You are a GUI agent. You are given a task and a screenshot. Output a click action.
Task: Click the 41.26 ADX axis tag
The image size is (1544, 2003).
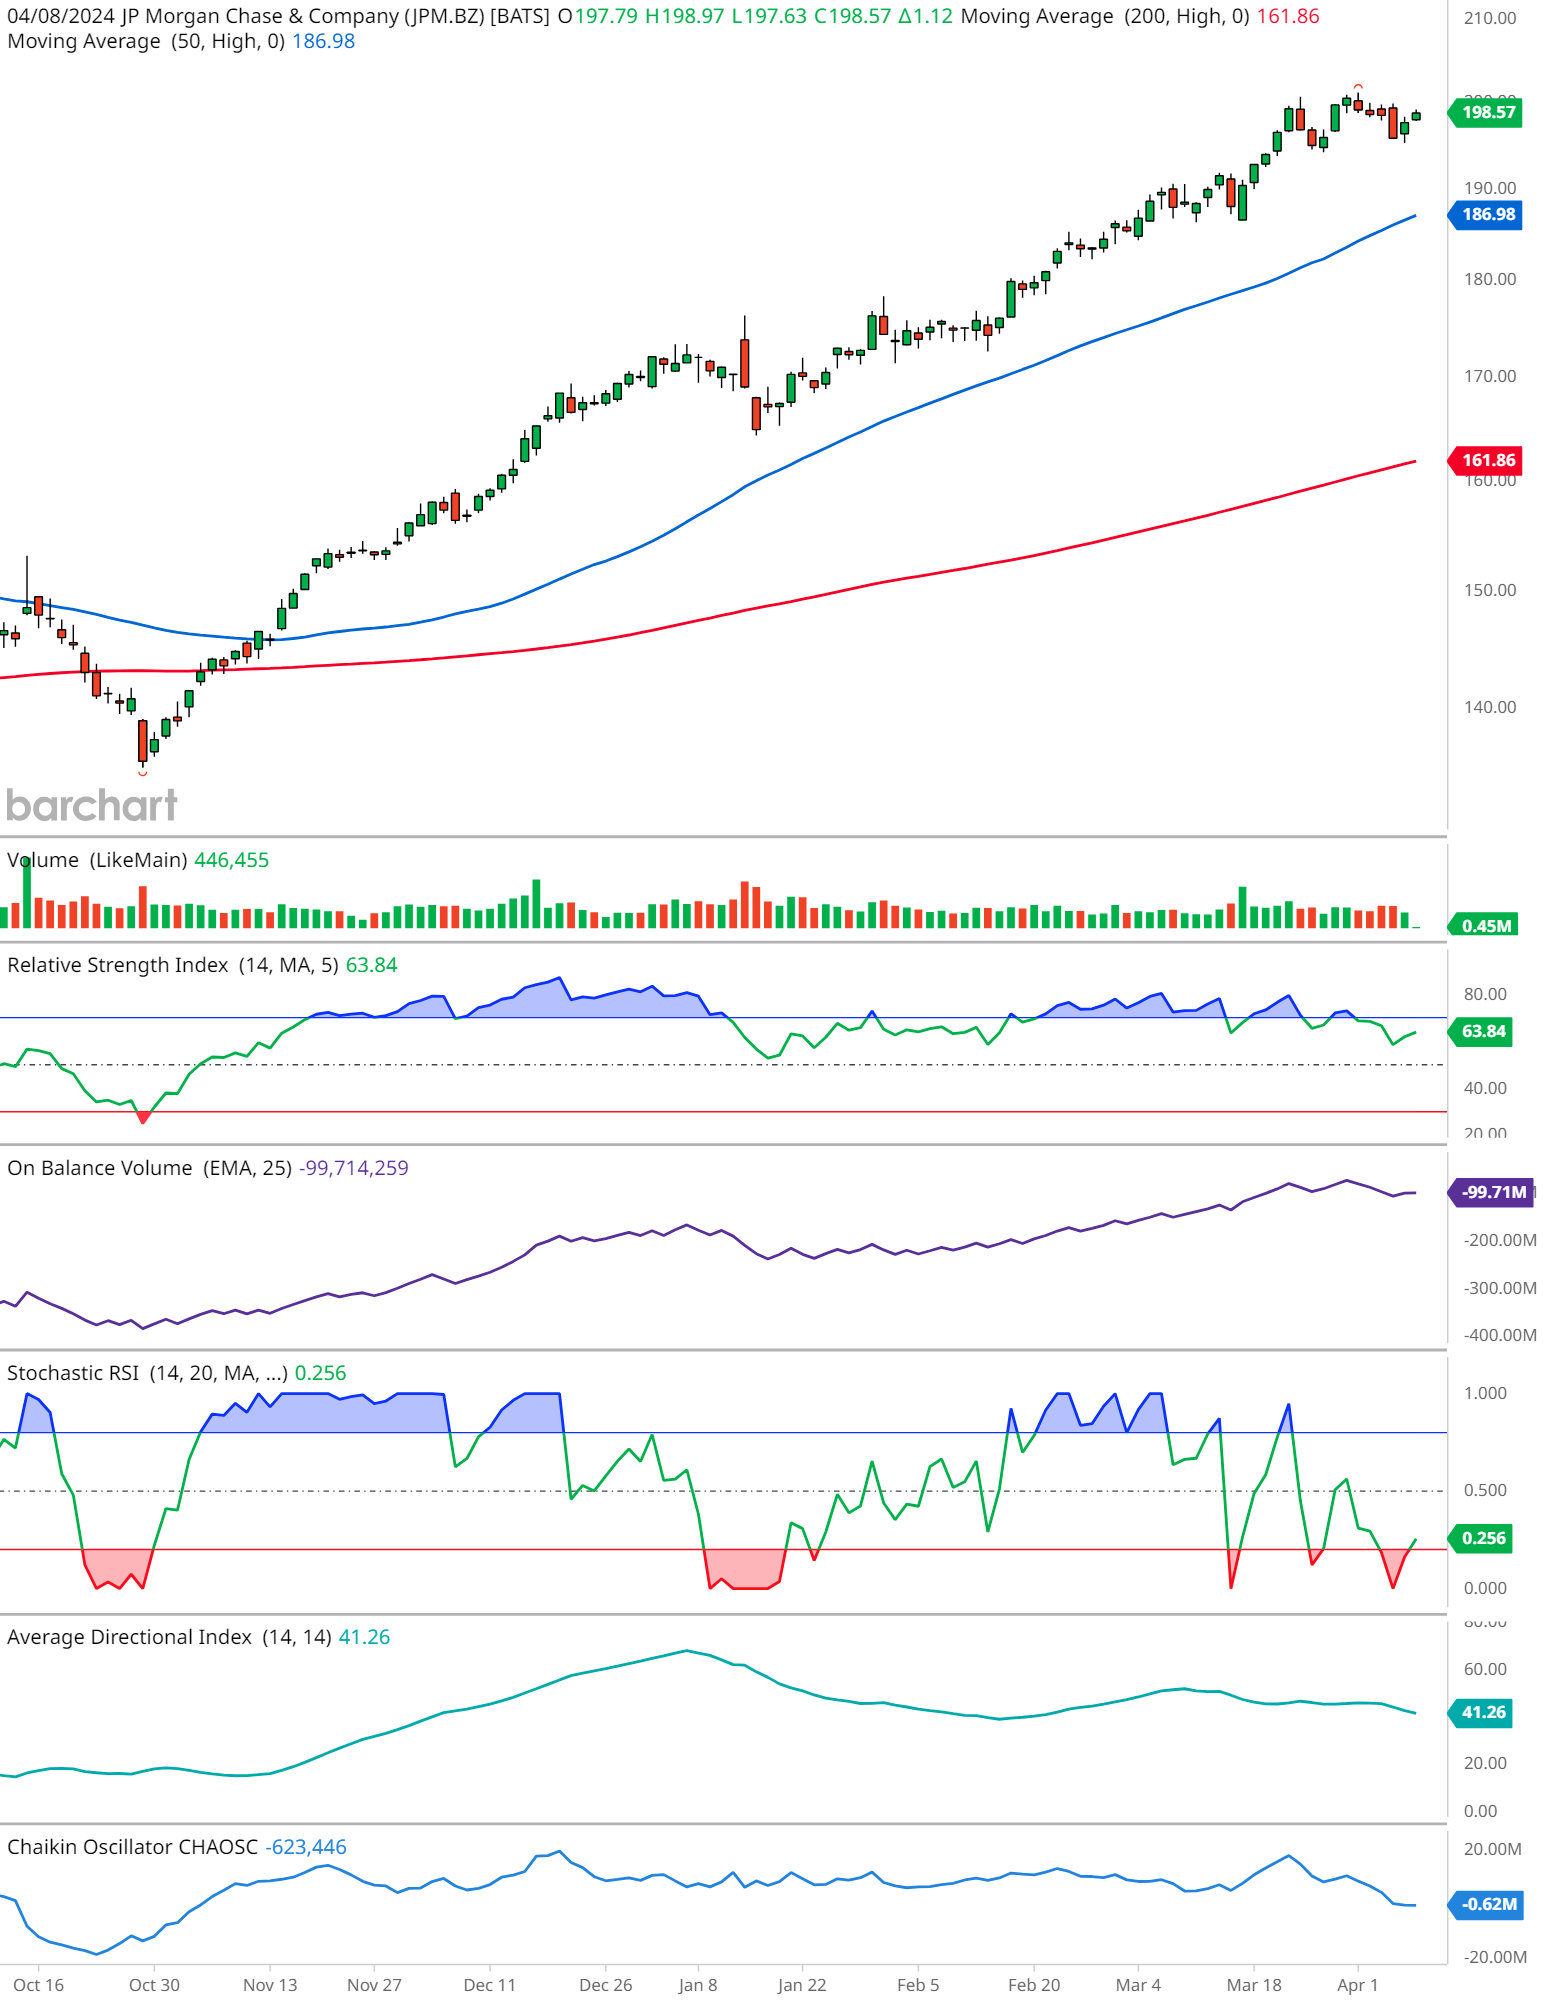click(1482, 1712)
